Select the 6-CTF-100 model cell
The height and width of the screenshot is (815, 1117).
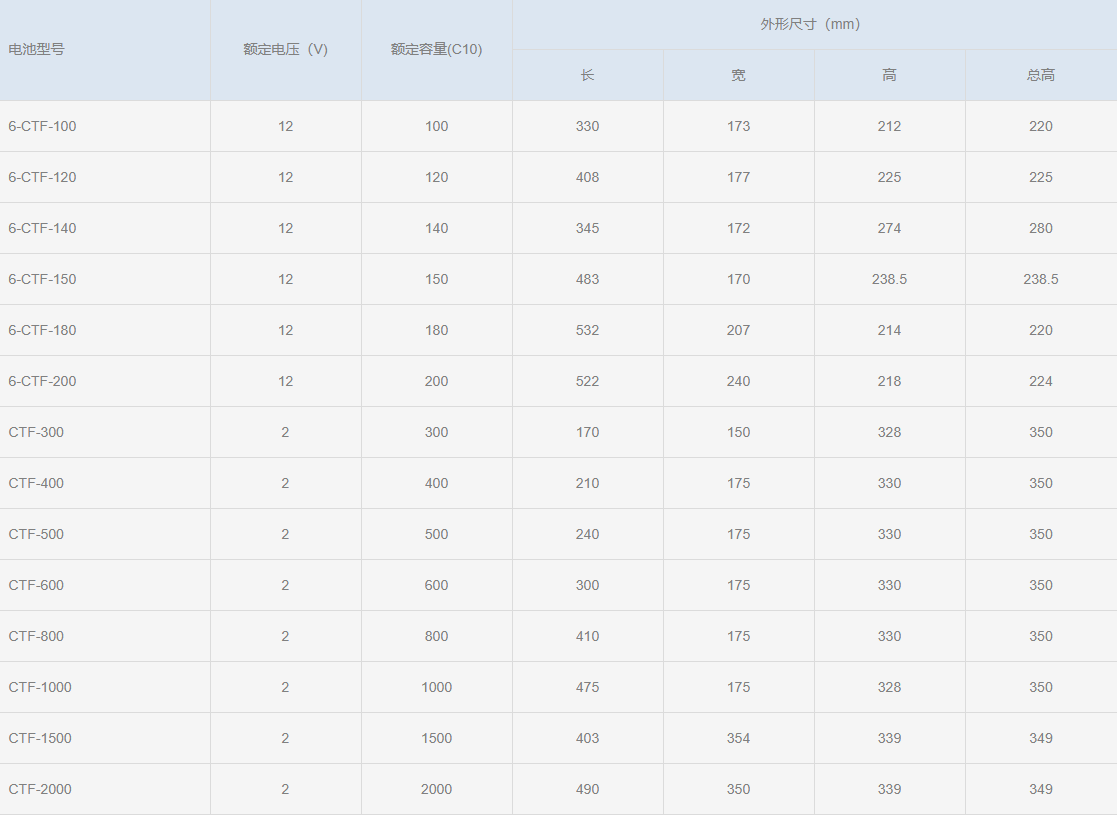point(42,126)
